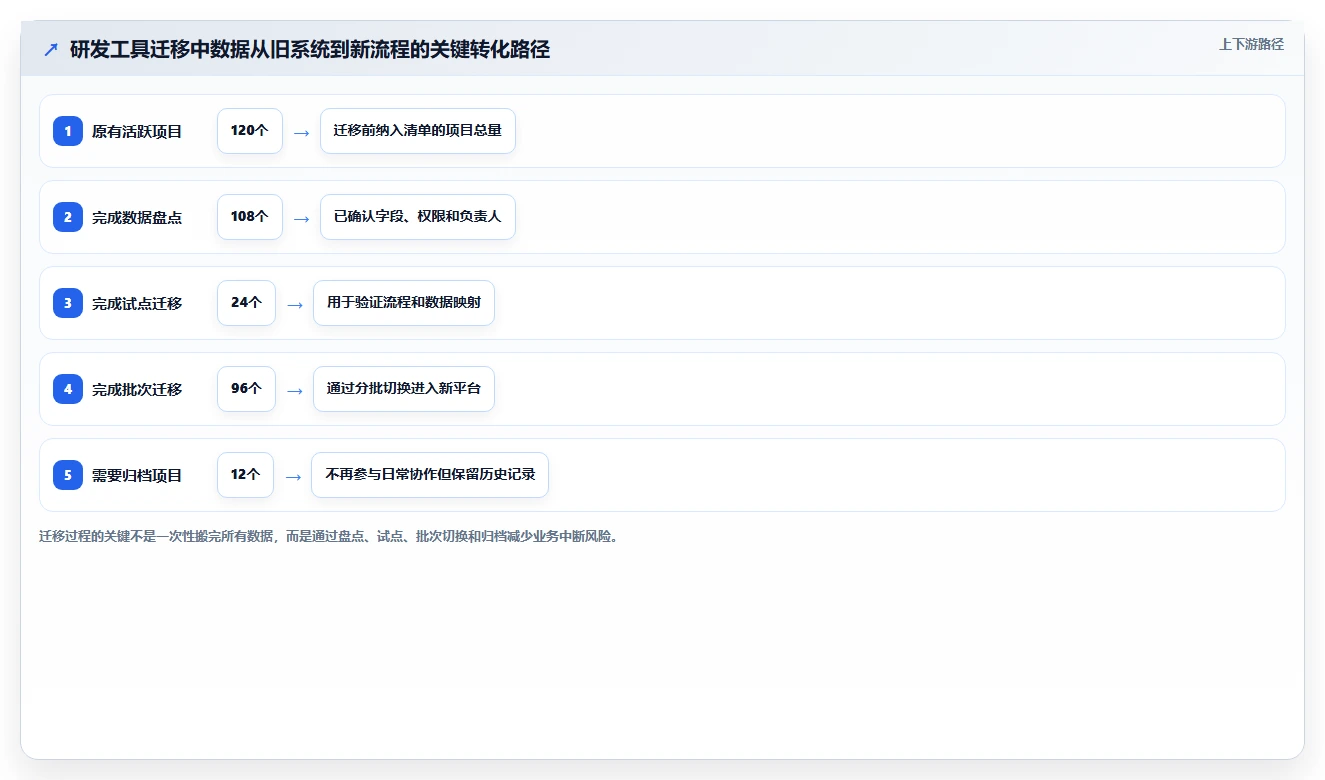
Task: Click the arrow after 120个
Action: (302, 132)
